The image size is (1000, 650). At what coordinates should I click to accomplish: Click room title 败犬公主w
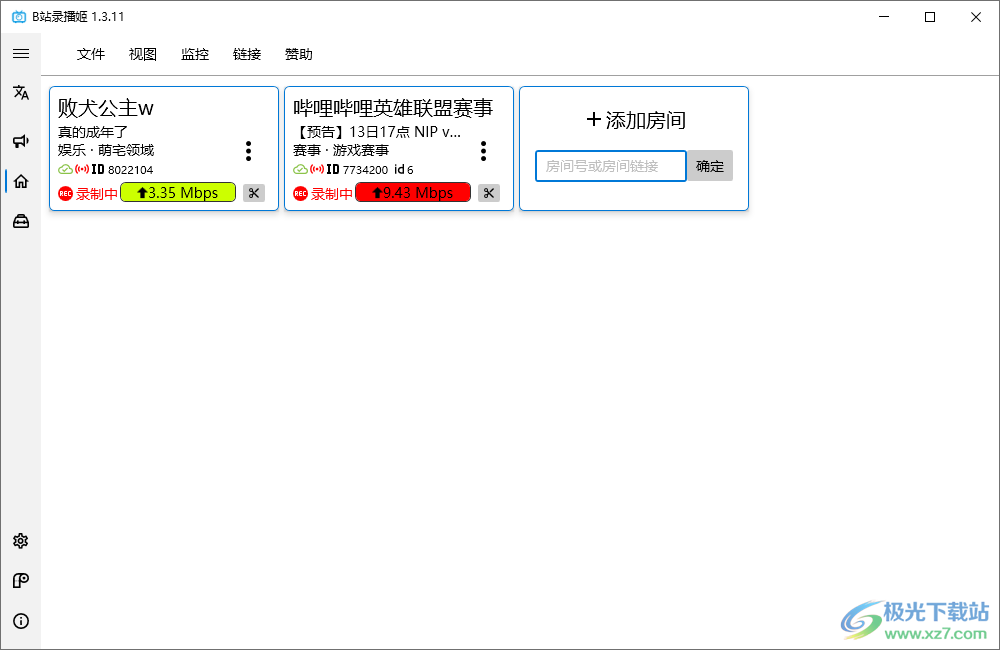coord(106,108)
